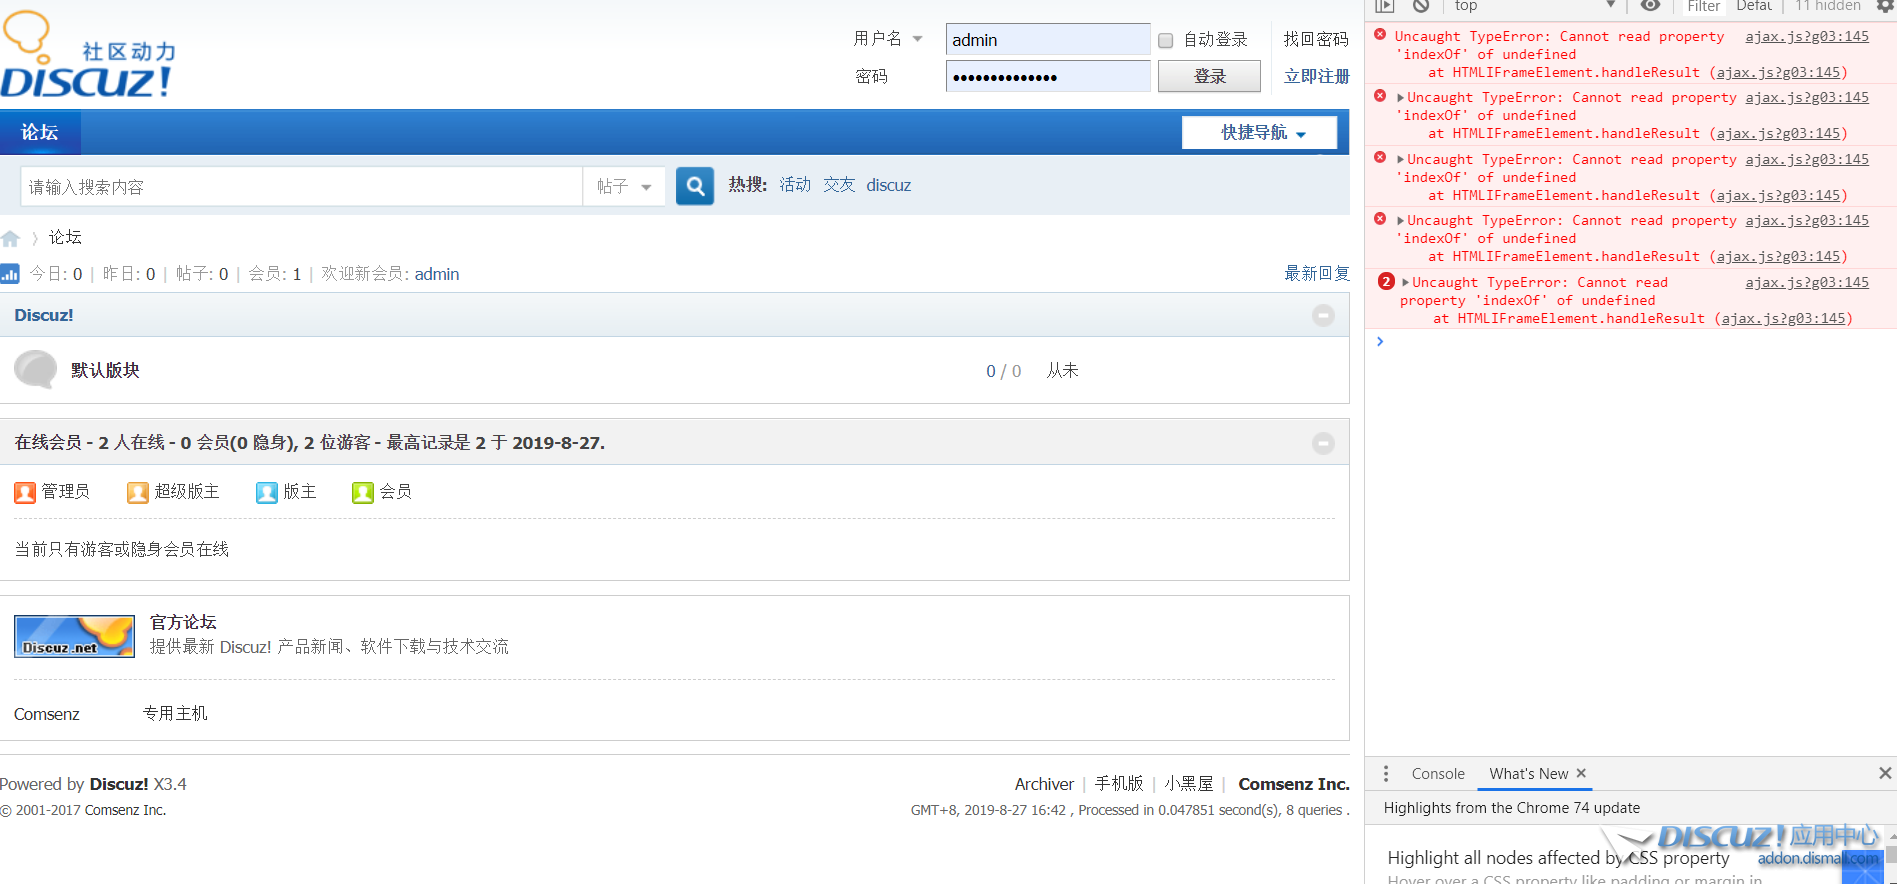Open DevTools console settings gear

pos(1885,6)
